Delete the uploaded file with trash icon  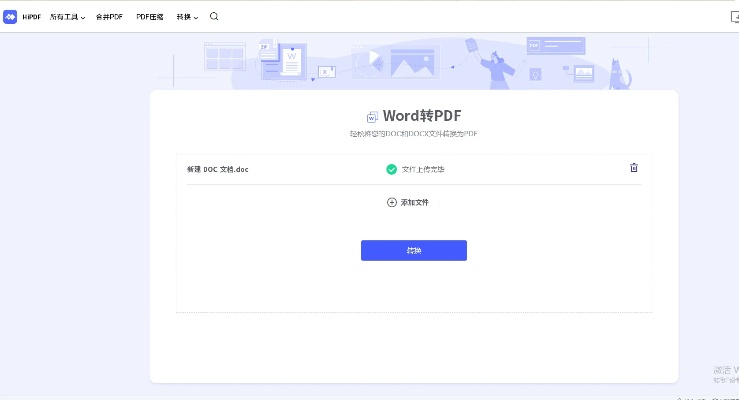pyautogui.click(x=633, y=168)
